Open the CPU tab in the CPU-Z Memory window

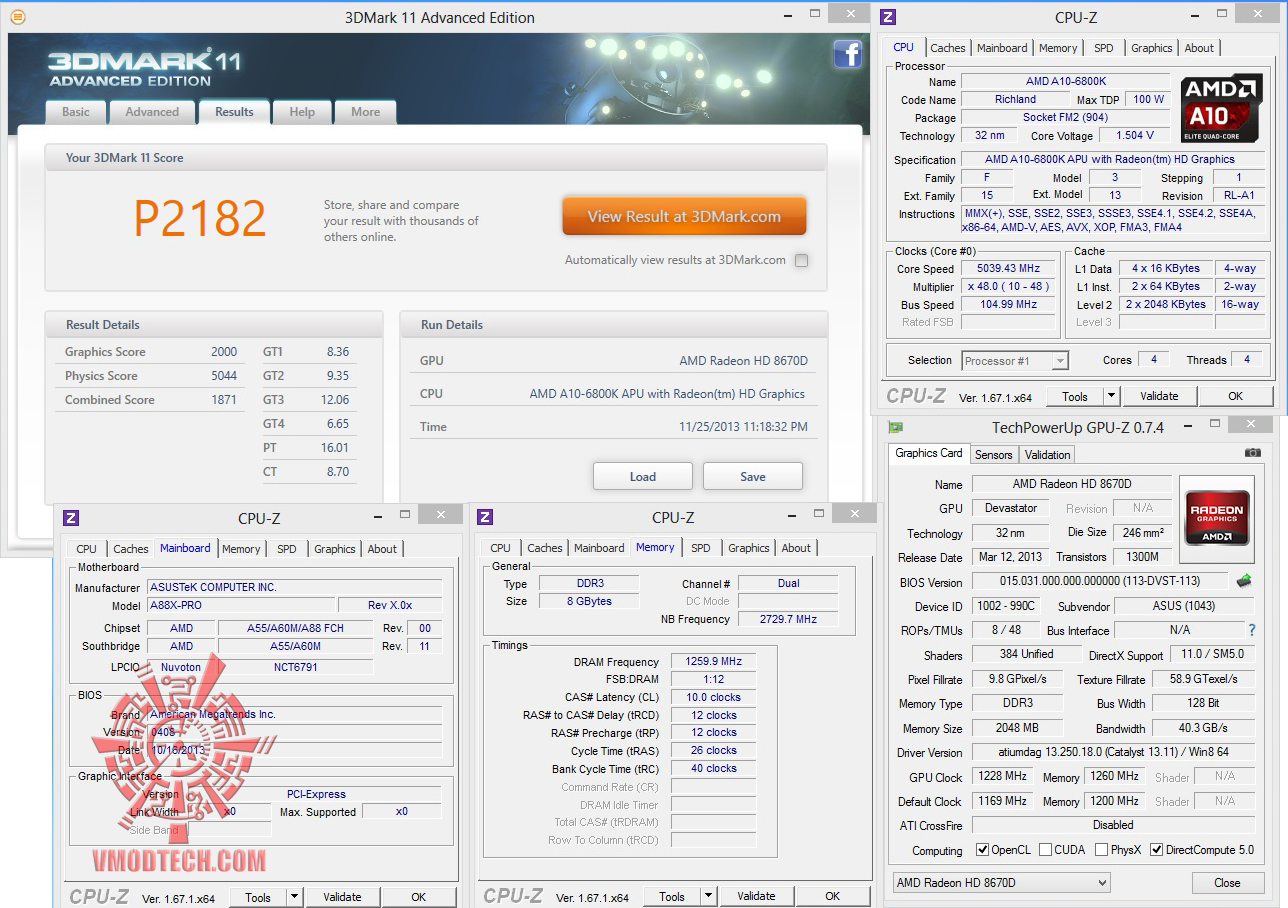click(x=501, y=548)
